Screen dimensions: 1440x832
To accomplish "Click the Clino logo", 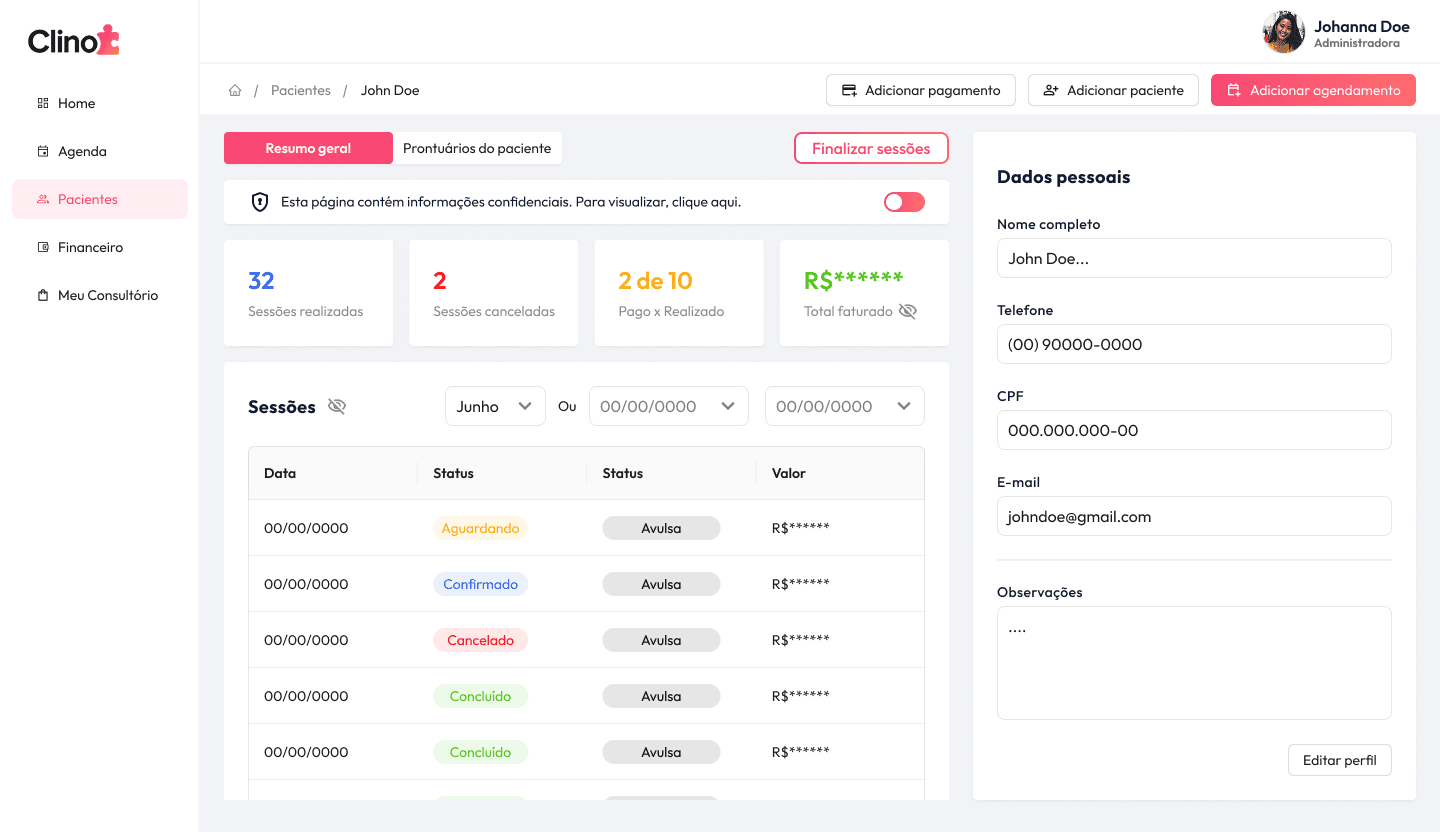I will click(x=74, y=40).
